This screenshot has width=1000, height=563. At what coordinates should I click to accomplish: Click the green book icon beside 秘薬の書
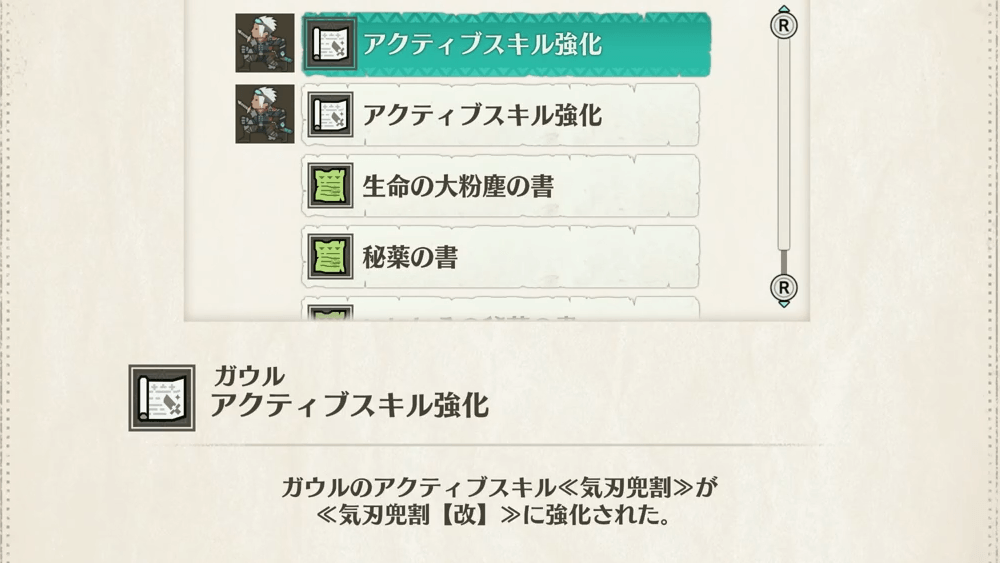coord(330,257)
